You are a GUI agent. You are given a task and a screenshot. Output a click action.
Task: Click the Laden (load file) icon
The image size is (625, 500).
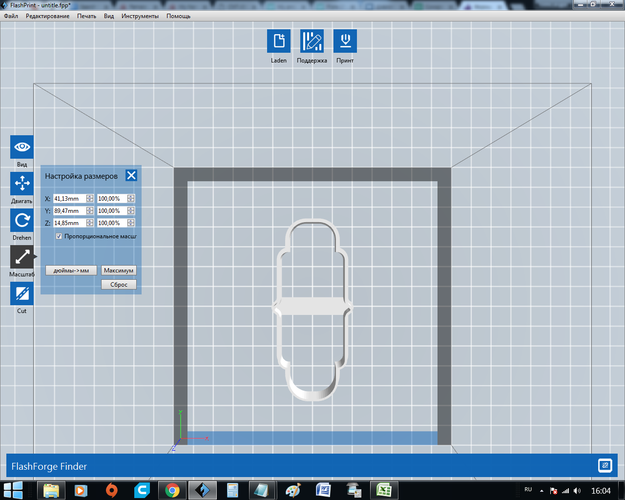[279, 41]
